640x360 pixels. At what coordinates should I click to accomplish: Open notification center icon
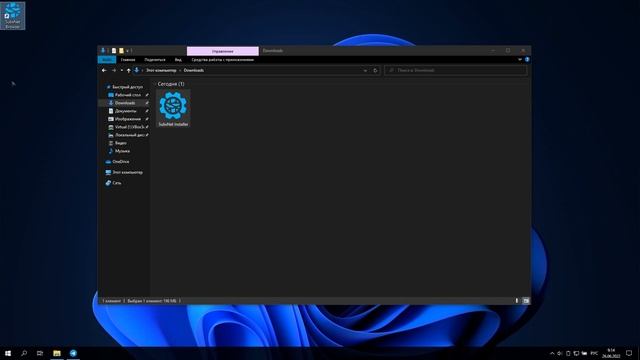pyautogui.click(x=629, y=353)
